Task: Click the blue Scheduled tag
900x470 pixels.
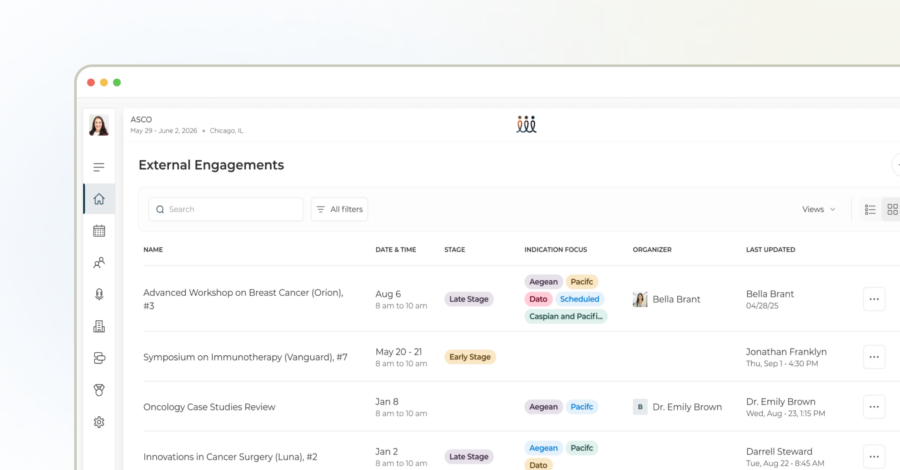Action: (x=579, y=299)
